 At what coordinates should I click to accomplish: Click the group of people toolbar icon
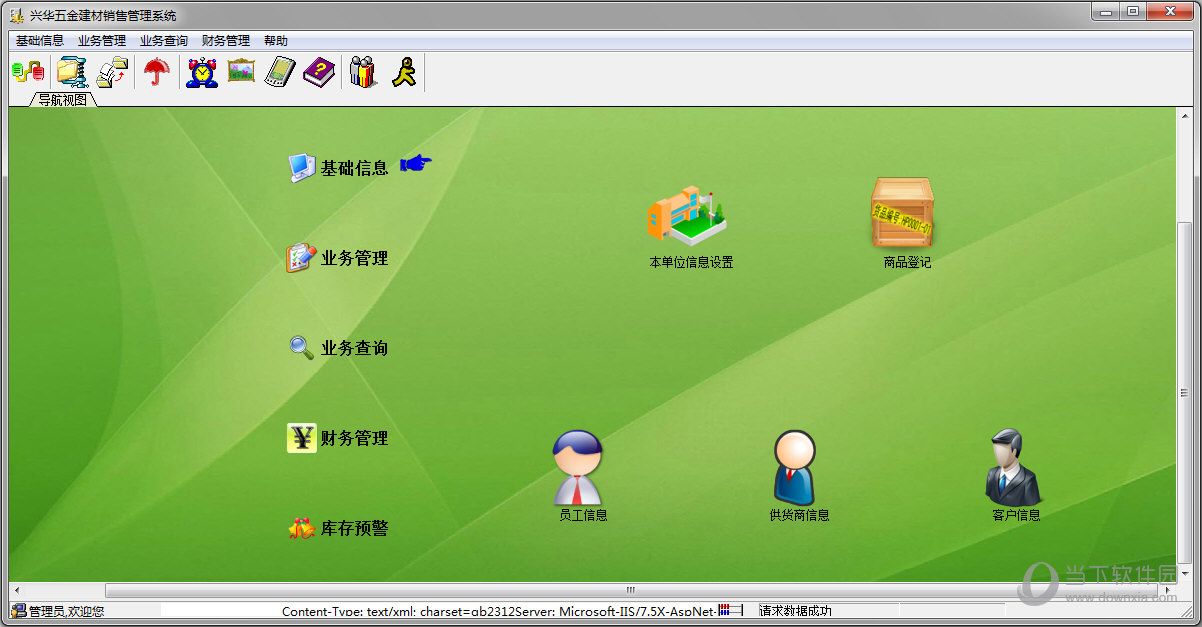(x=363, y=72)
